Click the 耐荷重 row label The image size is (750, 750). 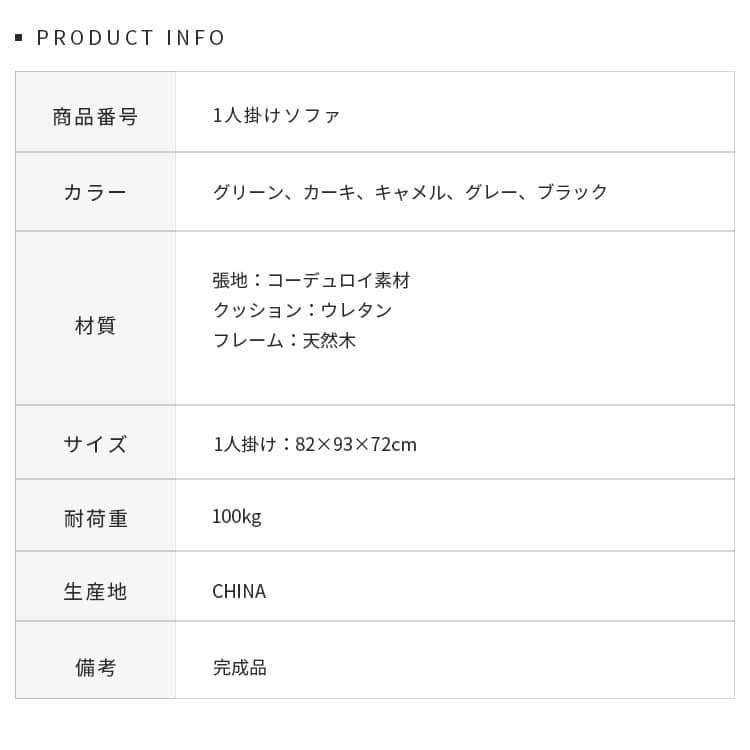(x=95, y=518)
